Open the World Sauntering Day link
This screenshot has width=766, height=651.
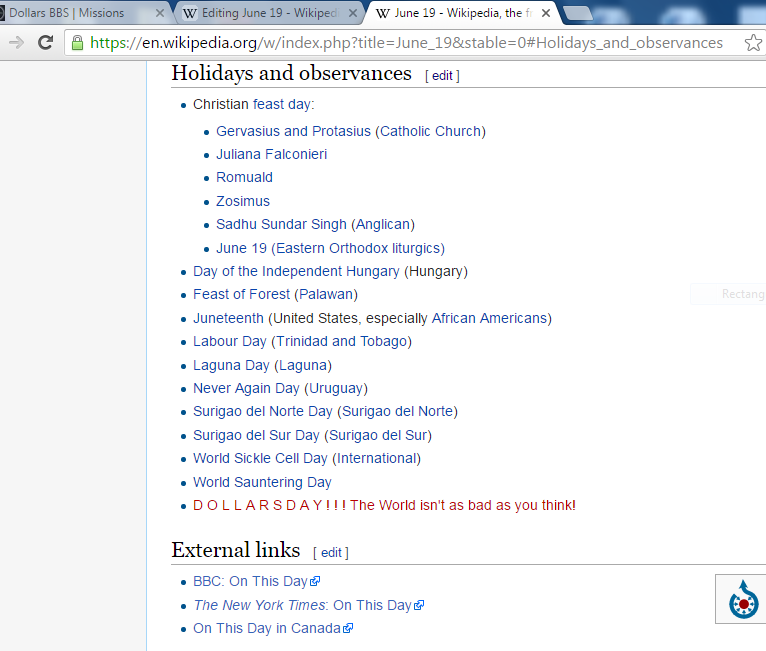pyautogui.click(x=262, y=482)
